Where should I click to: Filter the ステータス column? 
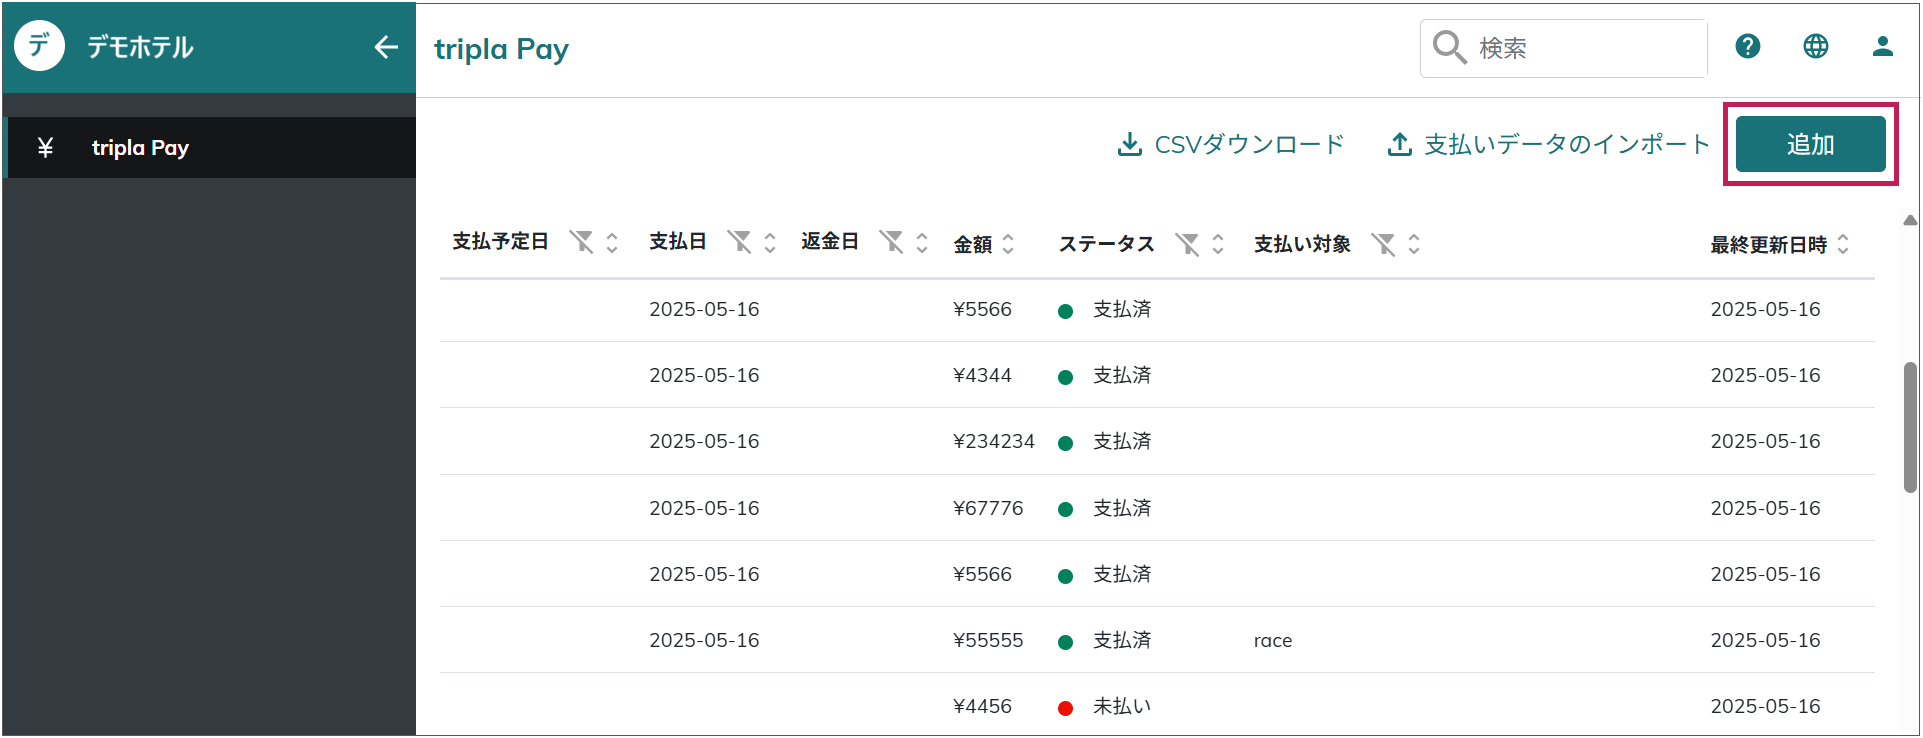point(1187,244)
